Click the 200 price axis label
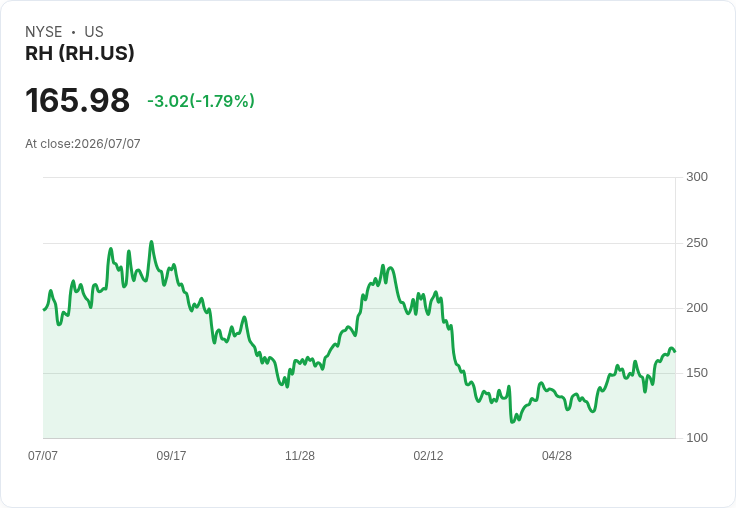The height and width of the screenshot is (508, 736). (697, 308)
